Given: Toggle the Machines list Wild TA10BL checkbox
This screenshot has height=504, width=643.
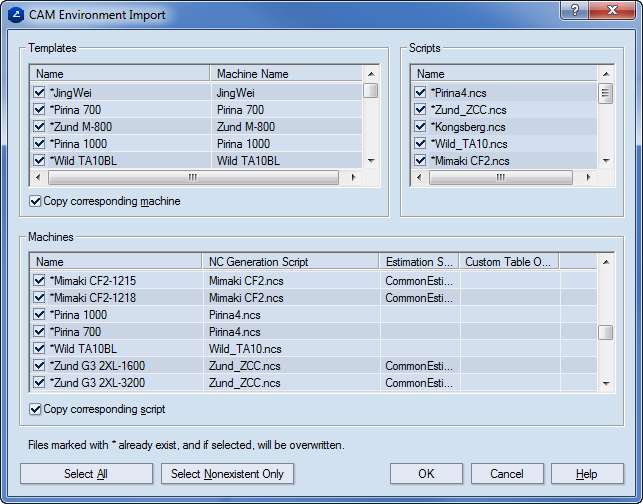Looking at the screenshot, I should [x=39, y=349].
